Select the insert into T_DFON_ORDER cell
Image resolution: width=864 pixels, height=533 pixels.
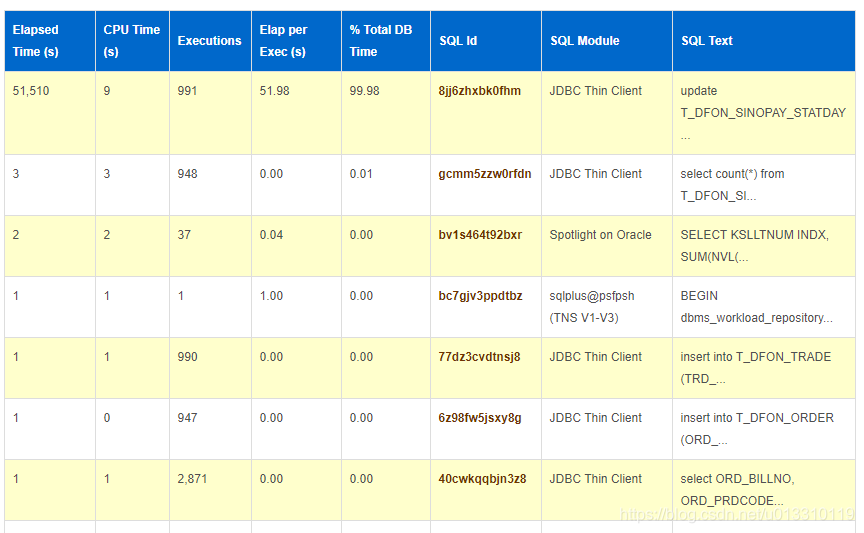pos(764,429)
